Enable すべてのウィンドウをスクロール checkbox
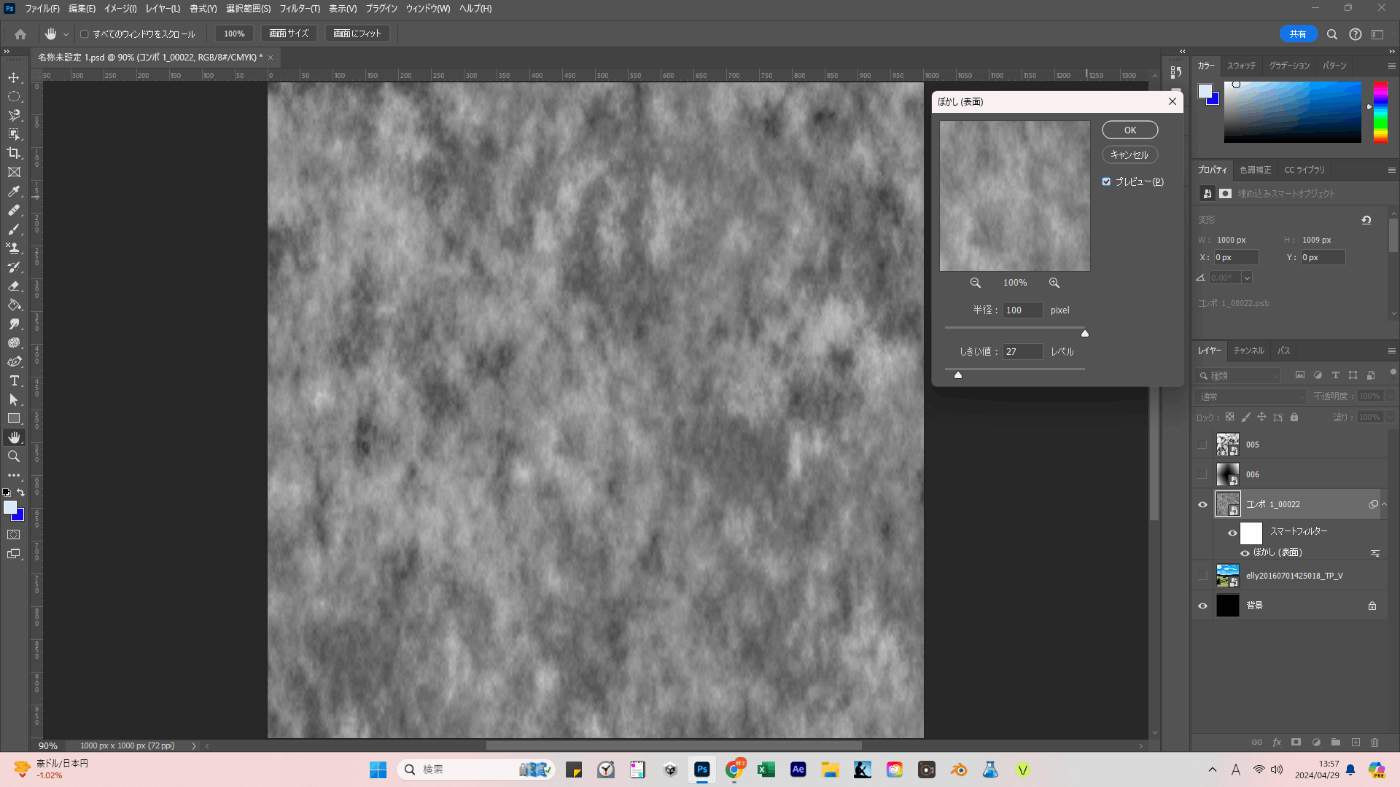 pos(84,34)
